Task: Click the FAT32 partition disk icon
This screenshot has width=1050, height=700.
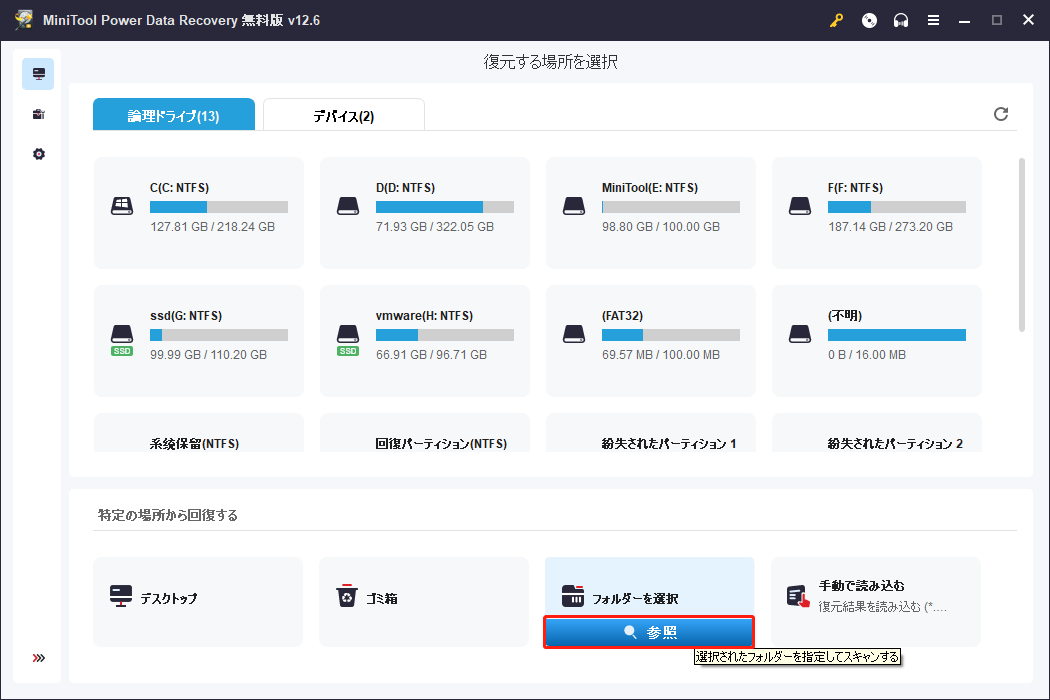Action: pos(574,334)
